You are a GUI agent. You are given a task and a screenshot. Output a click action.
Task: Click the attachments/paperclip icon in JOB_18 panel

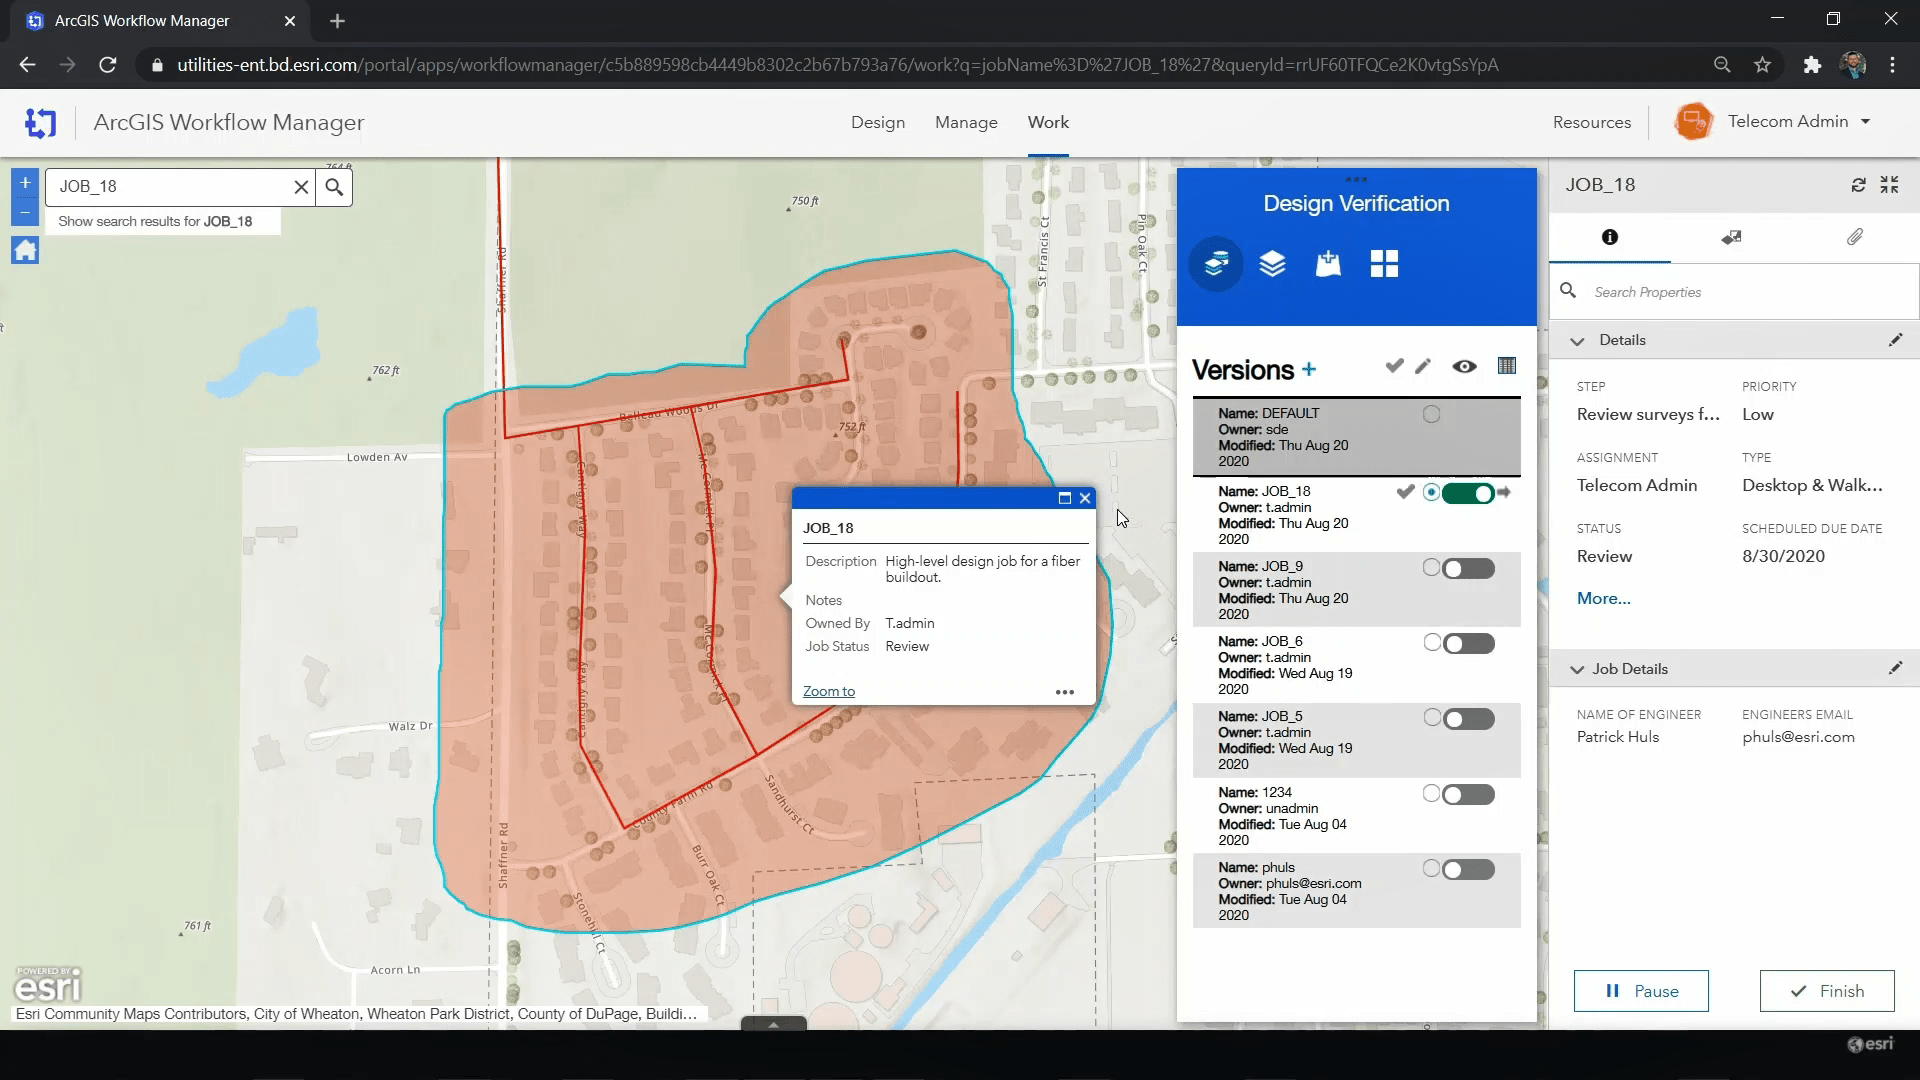[1855, 236]
